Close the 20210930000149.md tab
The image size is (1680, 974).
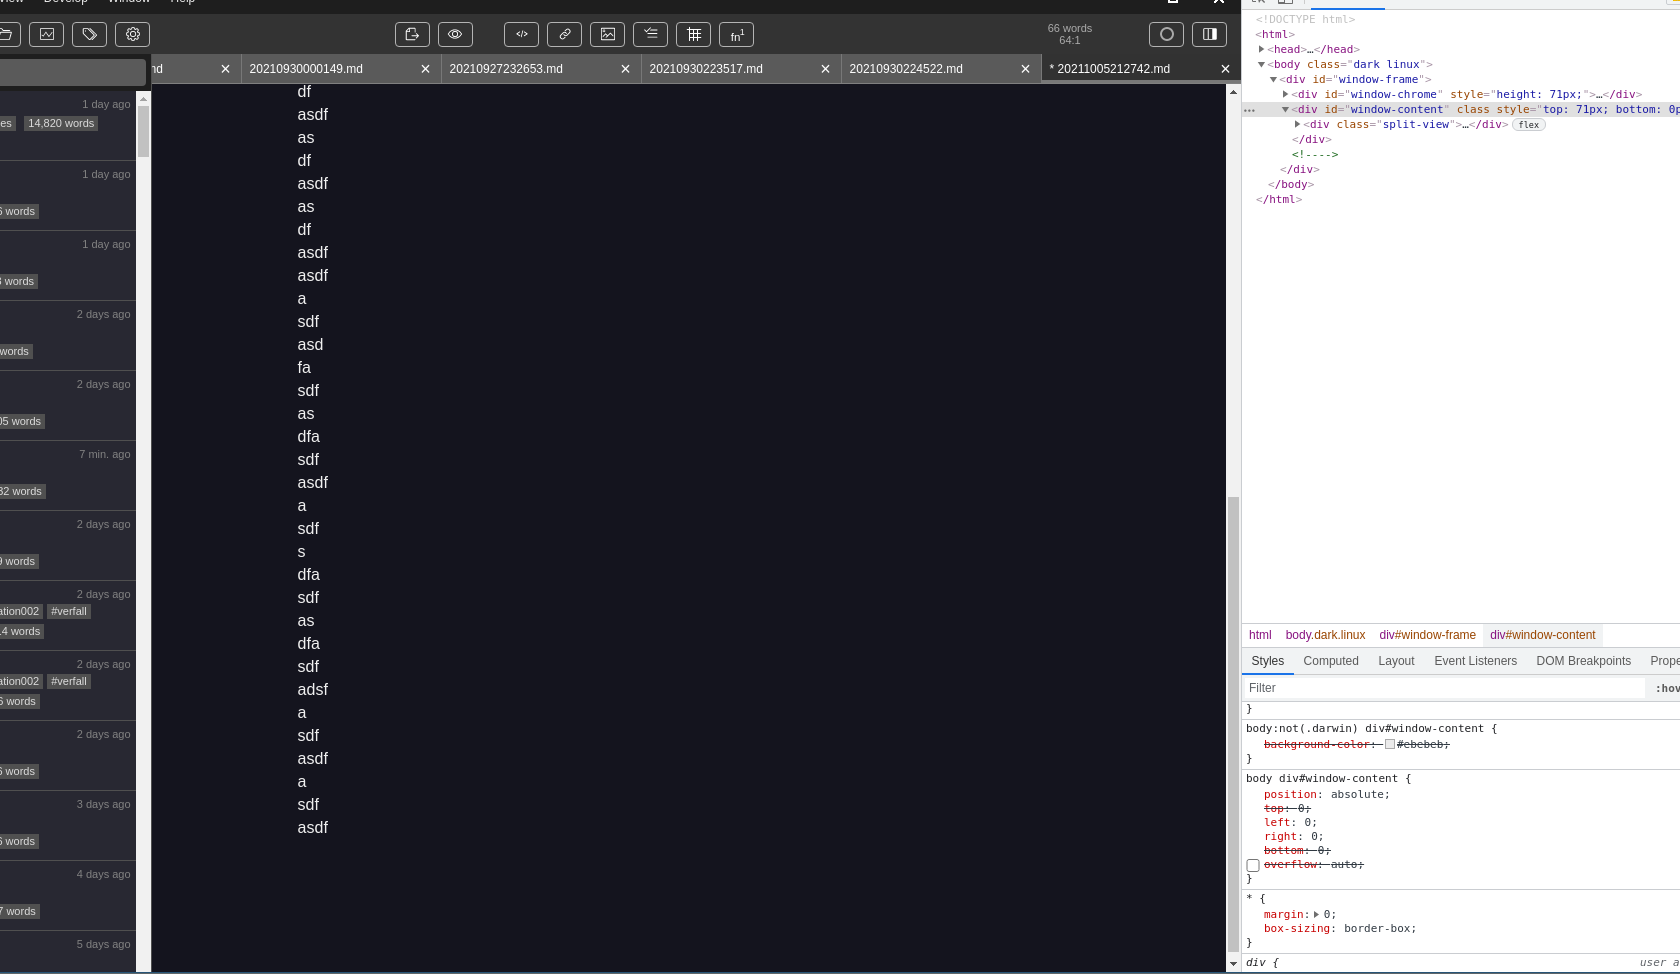click(425, 69)
